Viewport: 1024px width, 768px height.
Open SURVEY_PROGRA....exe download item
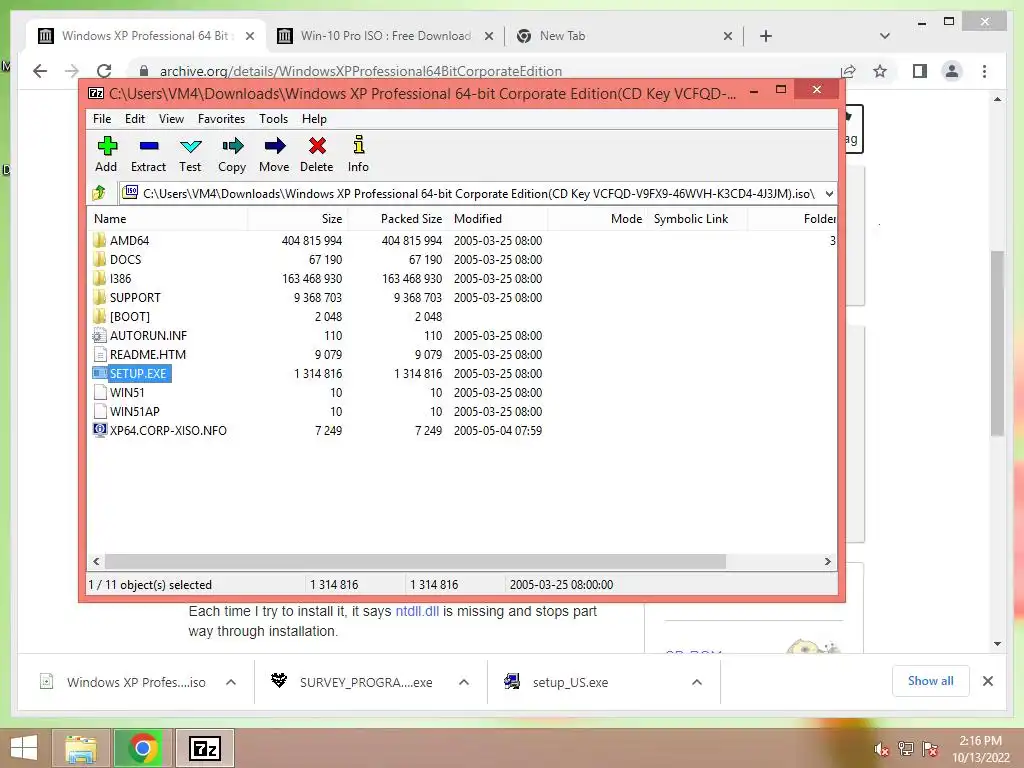(x=366, y=682)
